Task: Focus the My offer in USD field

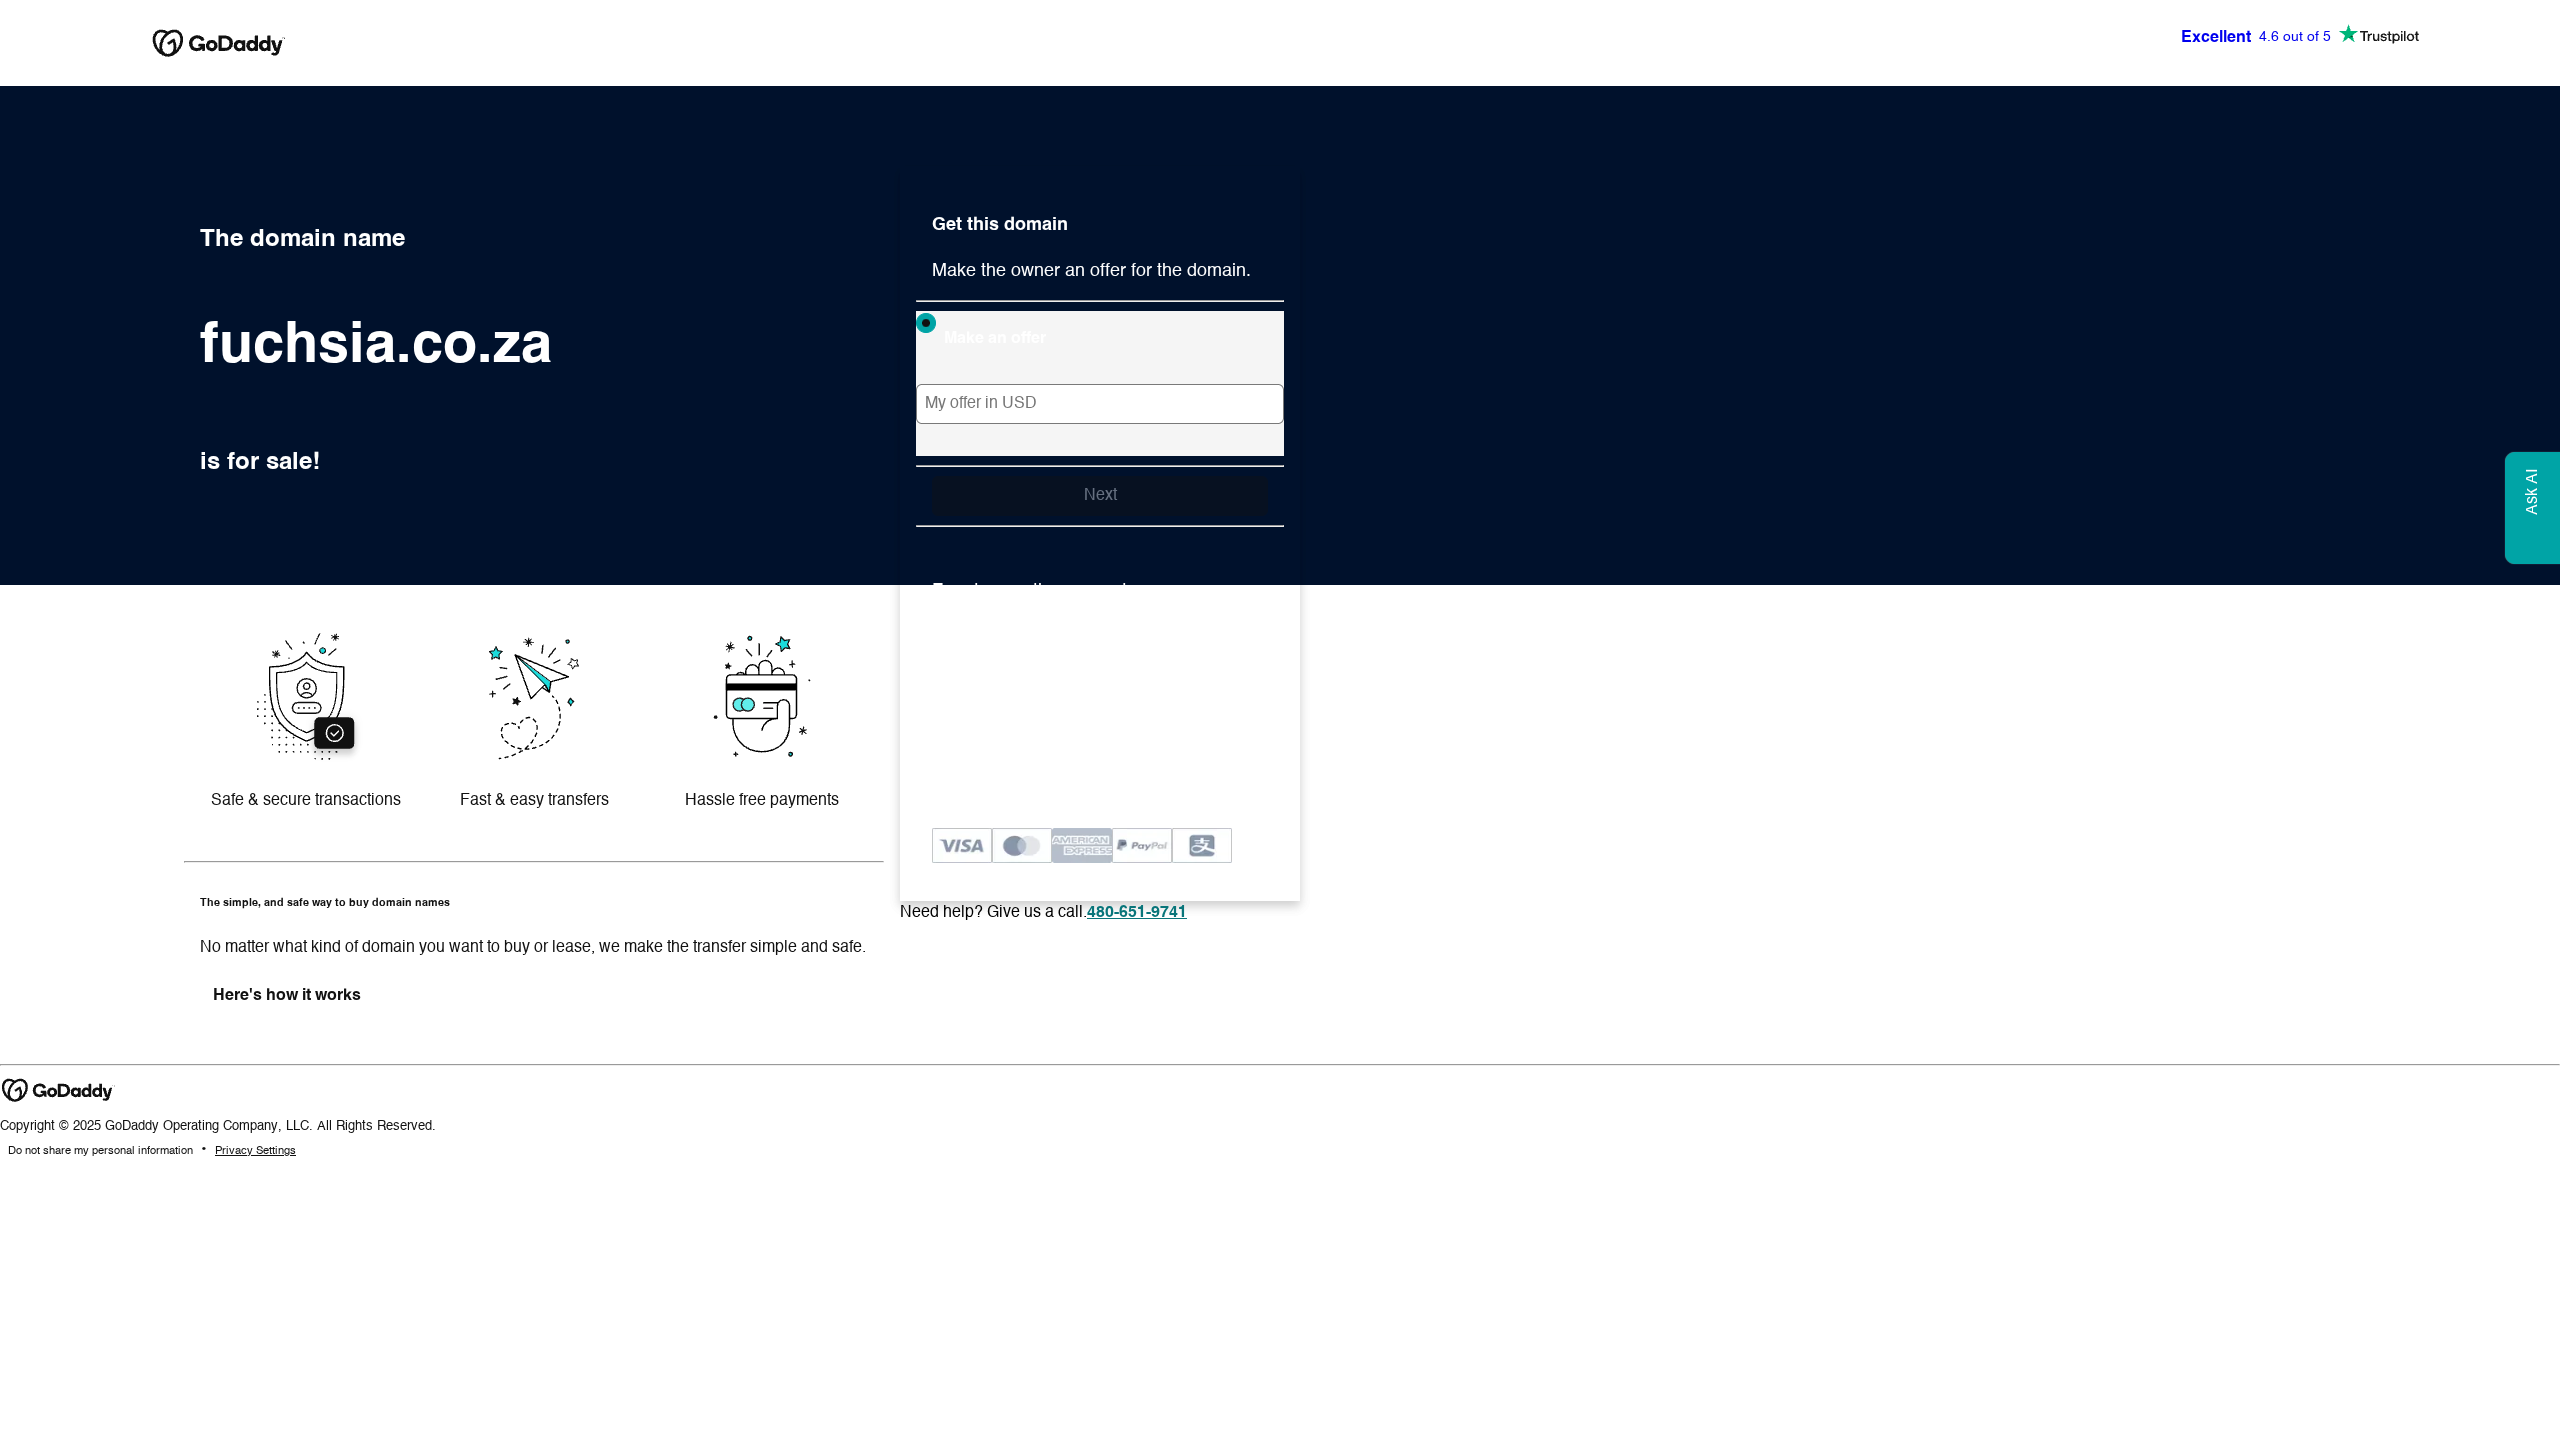Action: 1100,403
